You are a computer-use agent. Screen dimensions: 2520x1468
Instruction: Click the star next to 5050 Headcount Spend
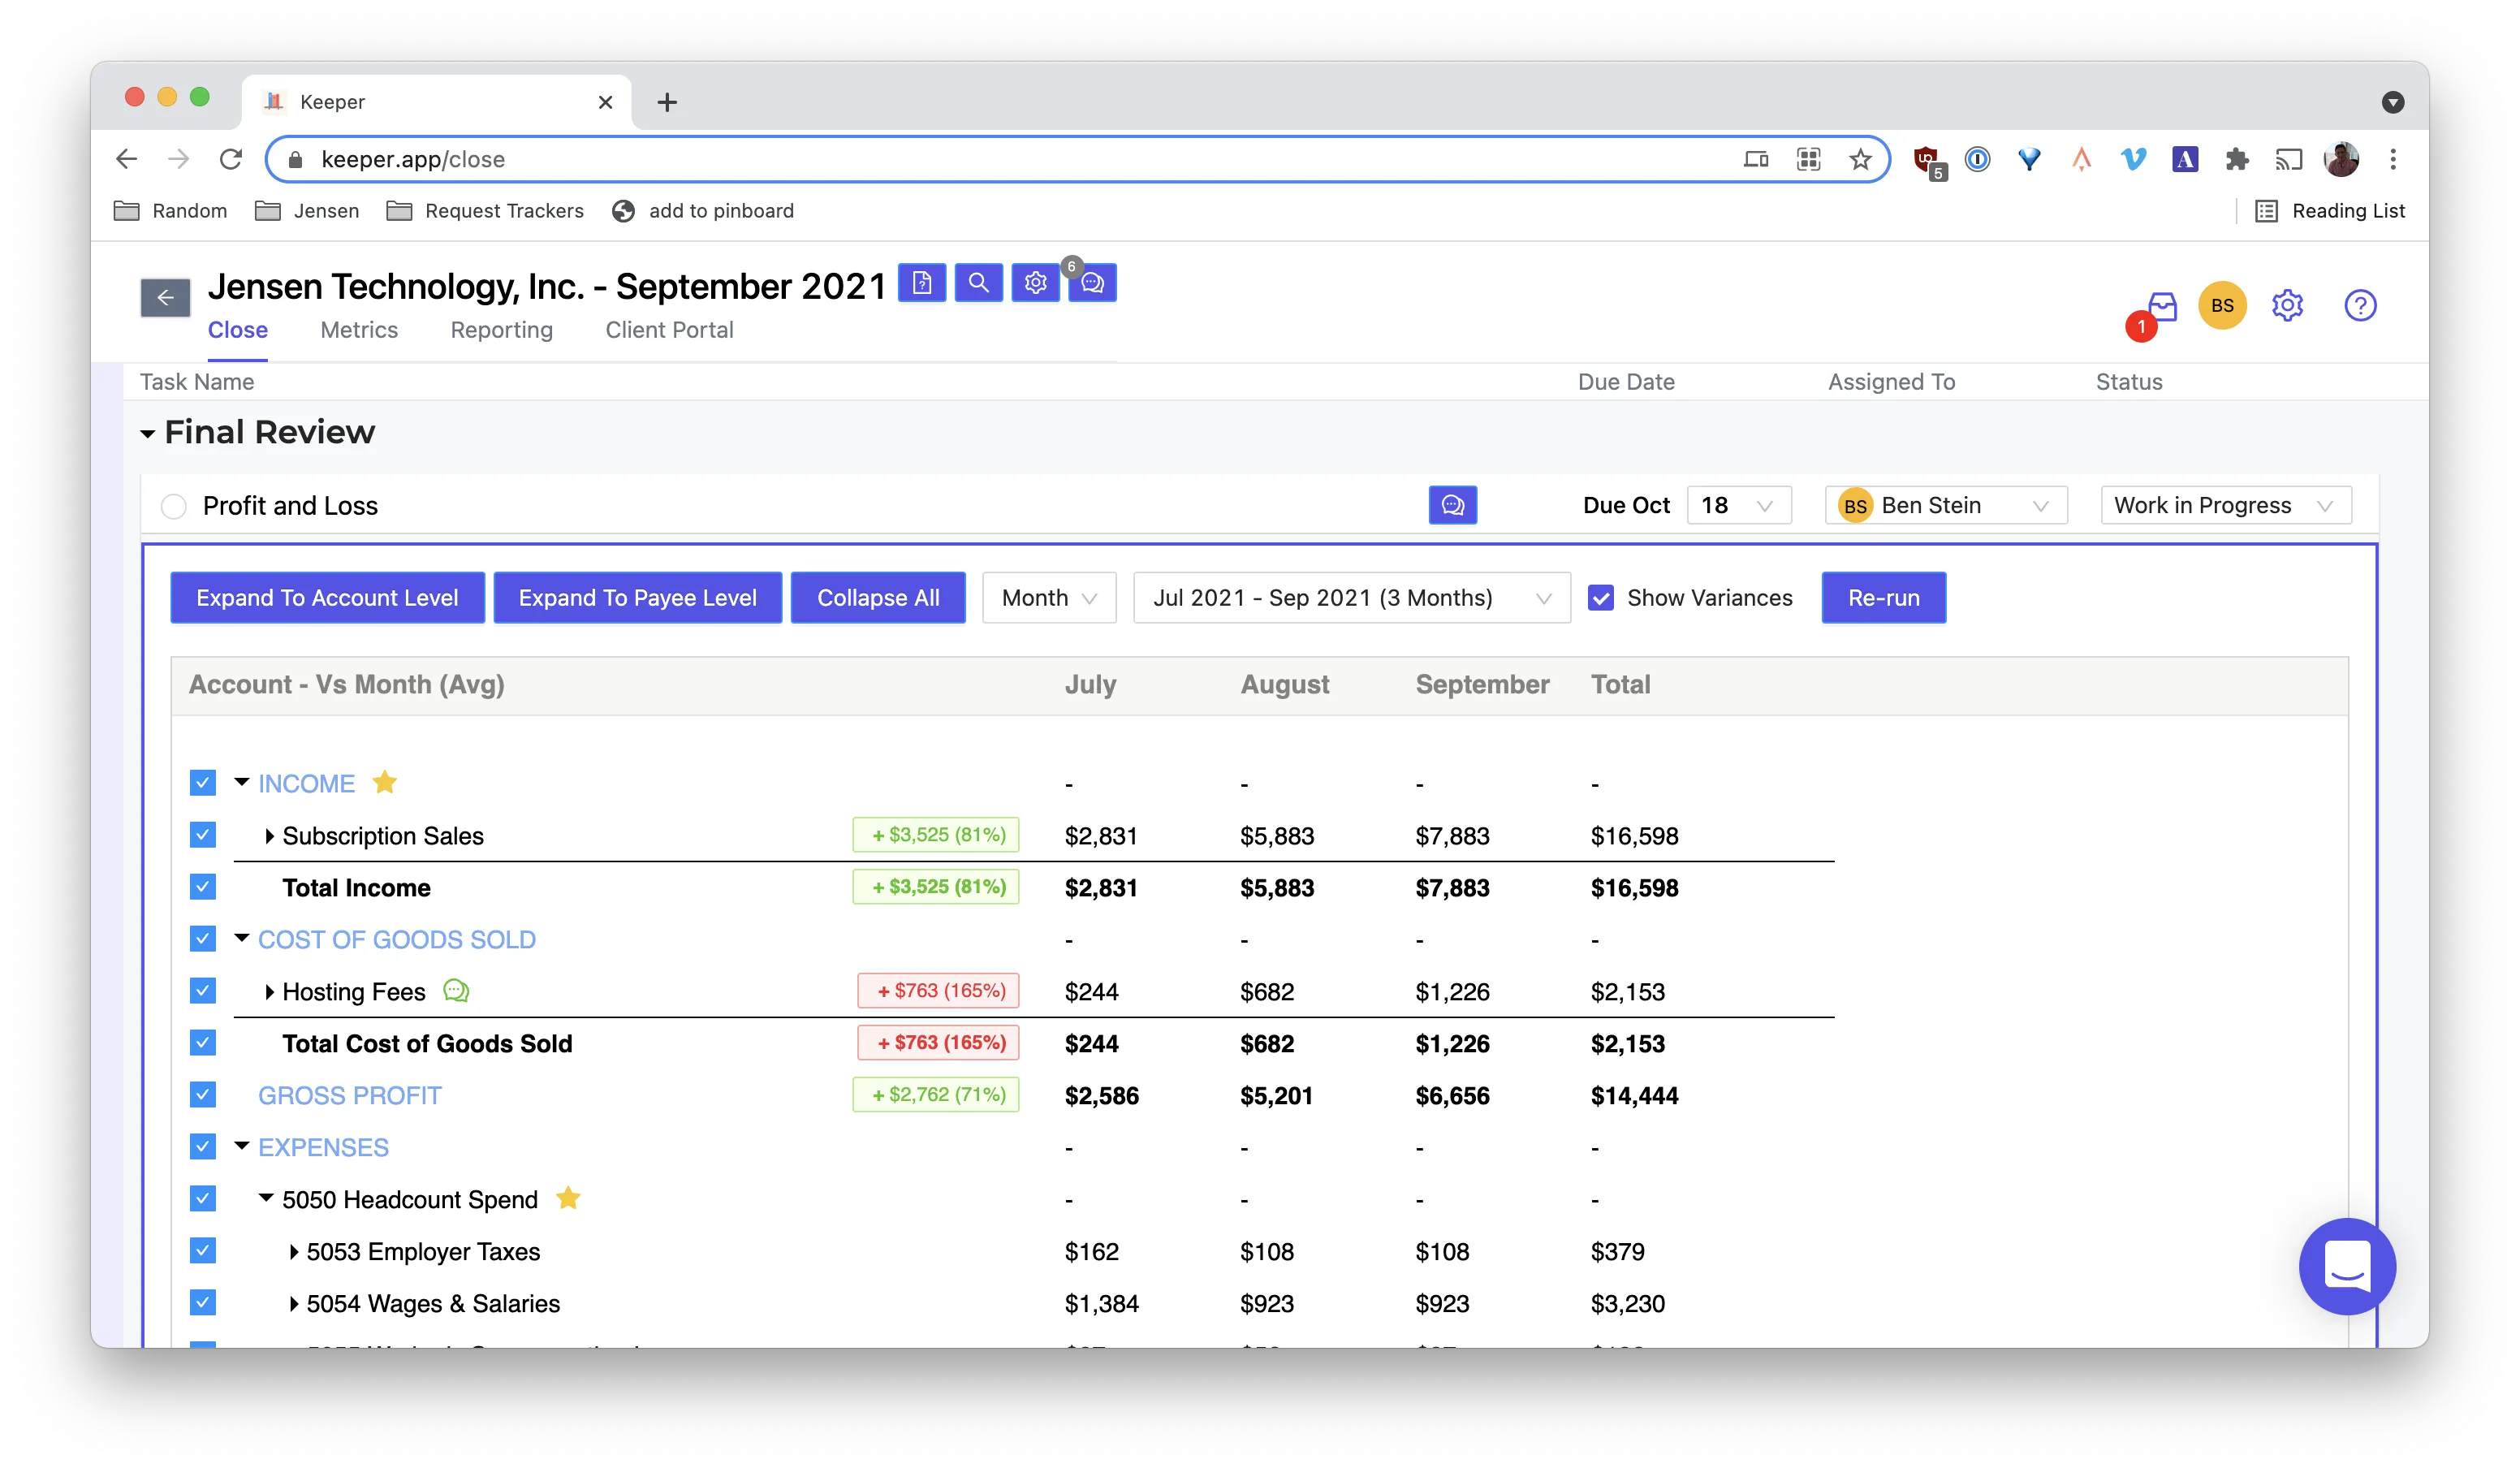pyautogui.click(x=568, y=1198)
